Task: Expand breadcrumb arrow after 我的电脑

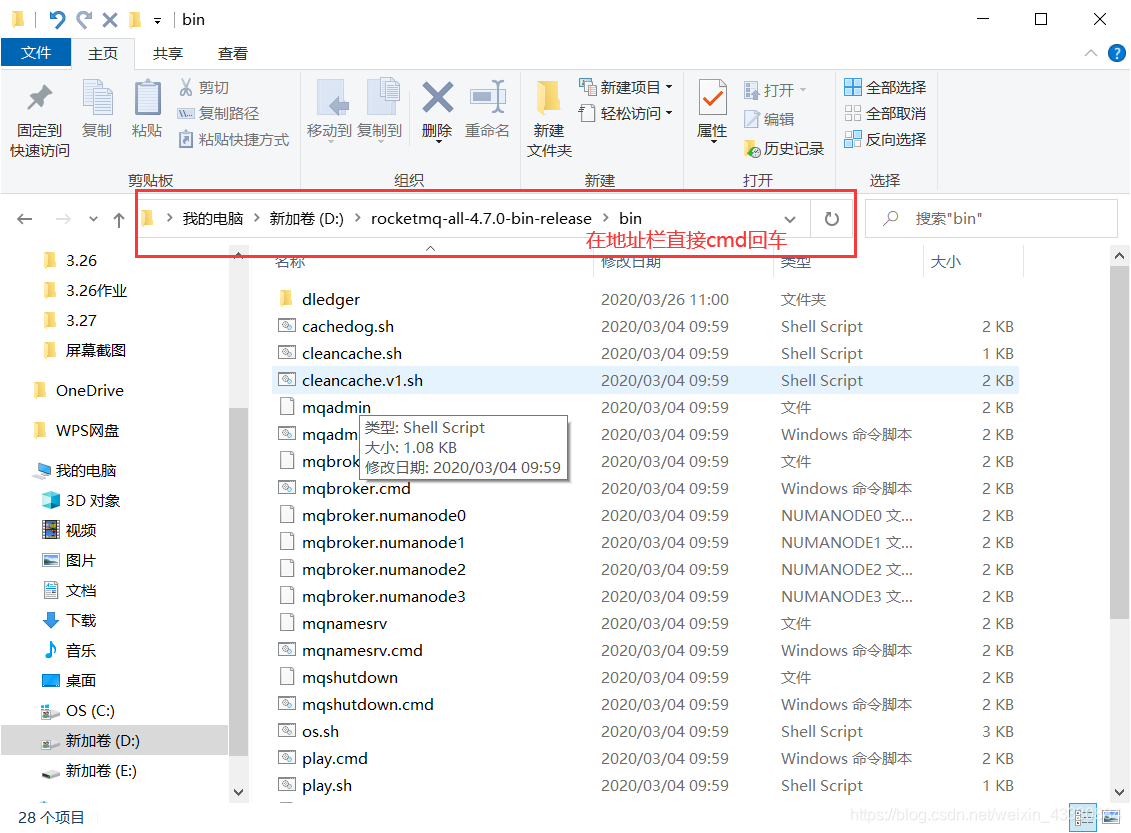Action: pyautogui.click(x=256, y=218)
